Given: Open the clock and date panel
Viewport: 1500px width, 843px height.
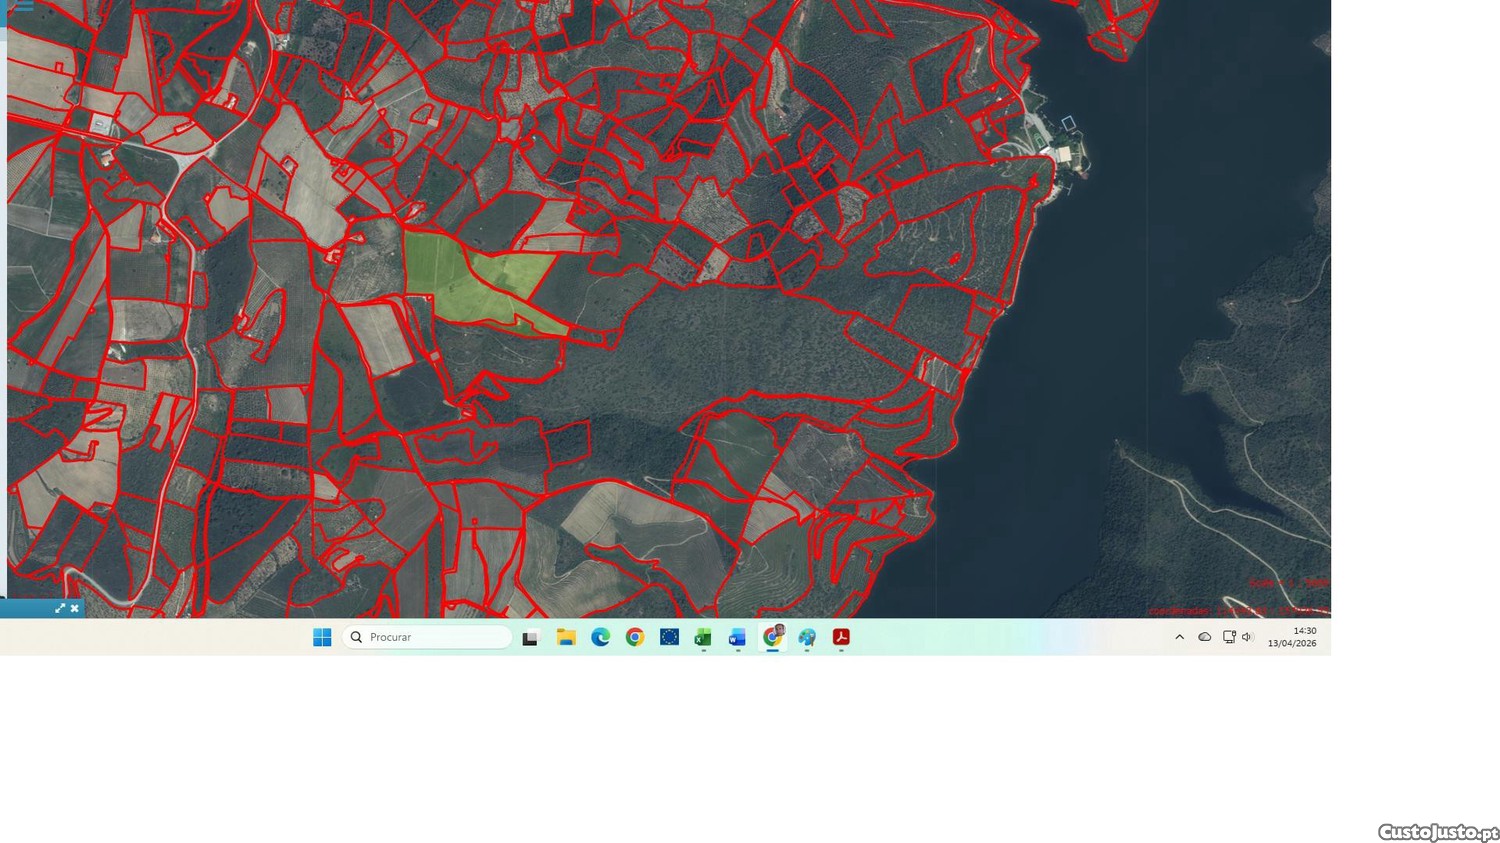Looking at the screenshot, I should pos(1292,637).
